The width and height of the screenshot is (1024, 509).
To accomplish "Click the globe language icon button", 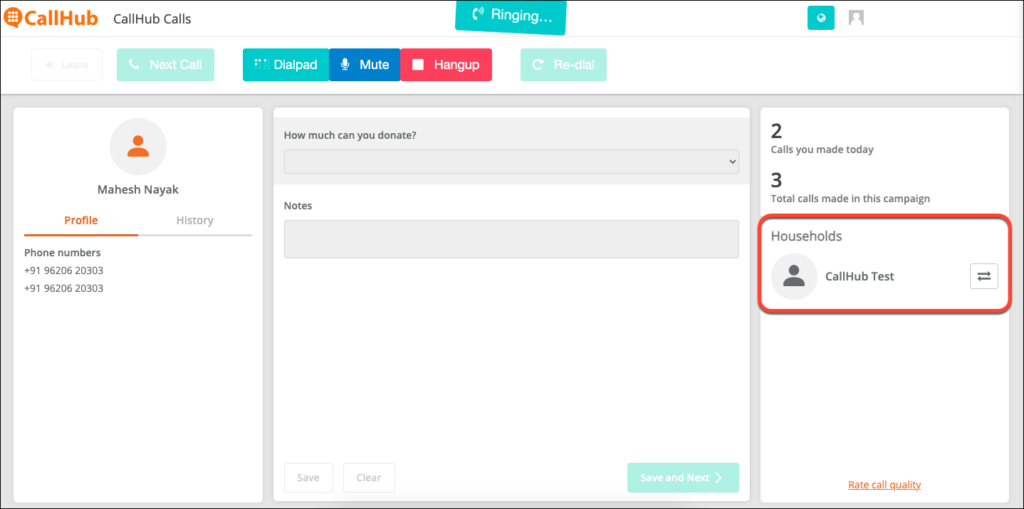I will (x=821, y=18).
